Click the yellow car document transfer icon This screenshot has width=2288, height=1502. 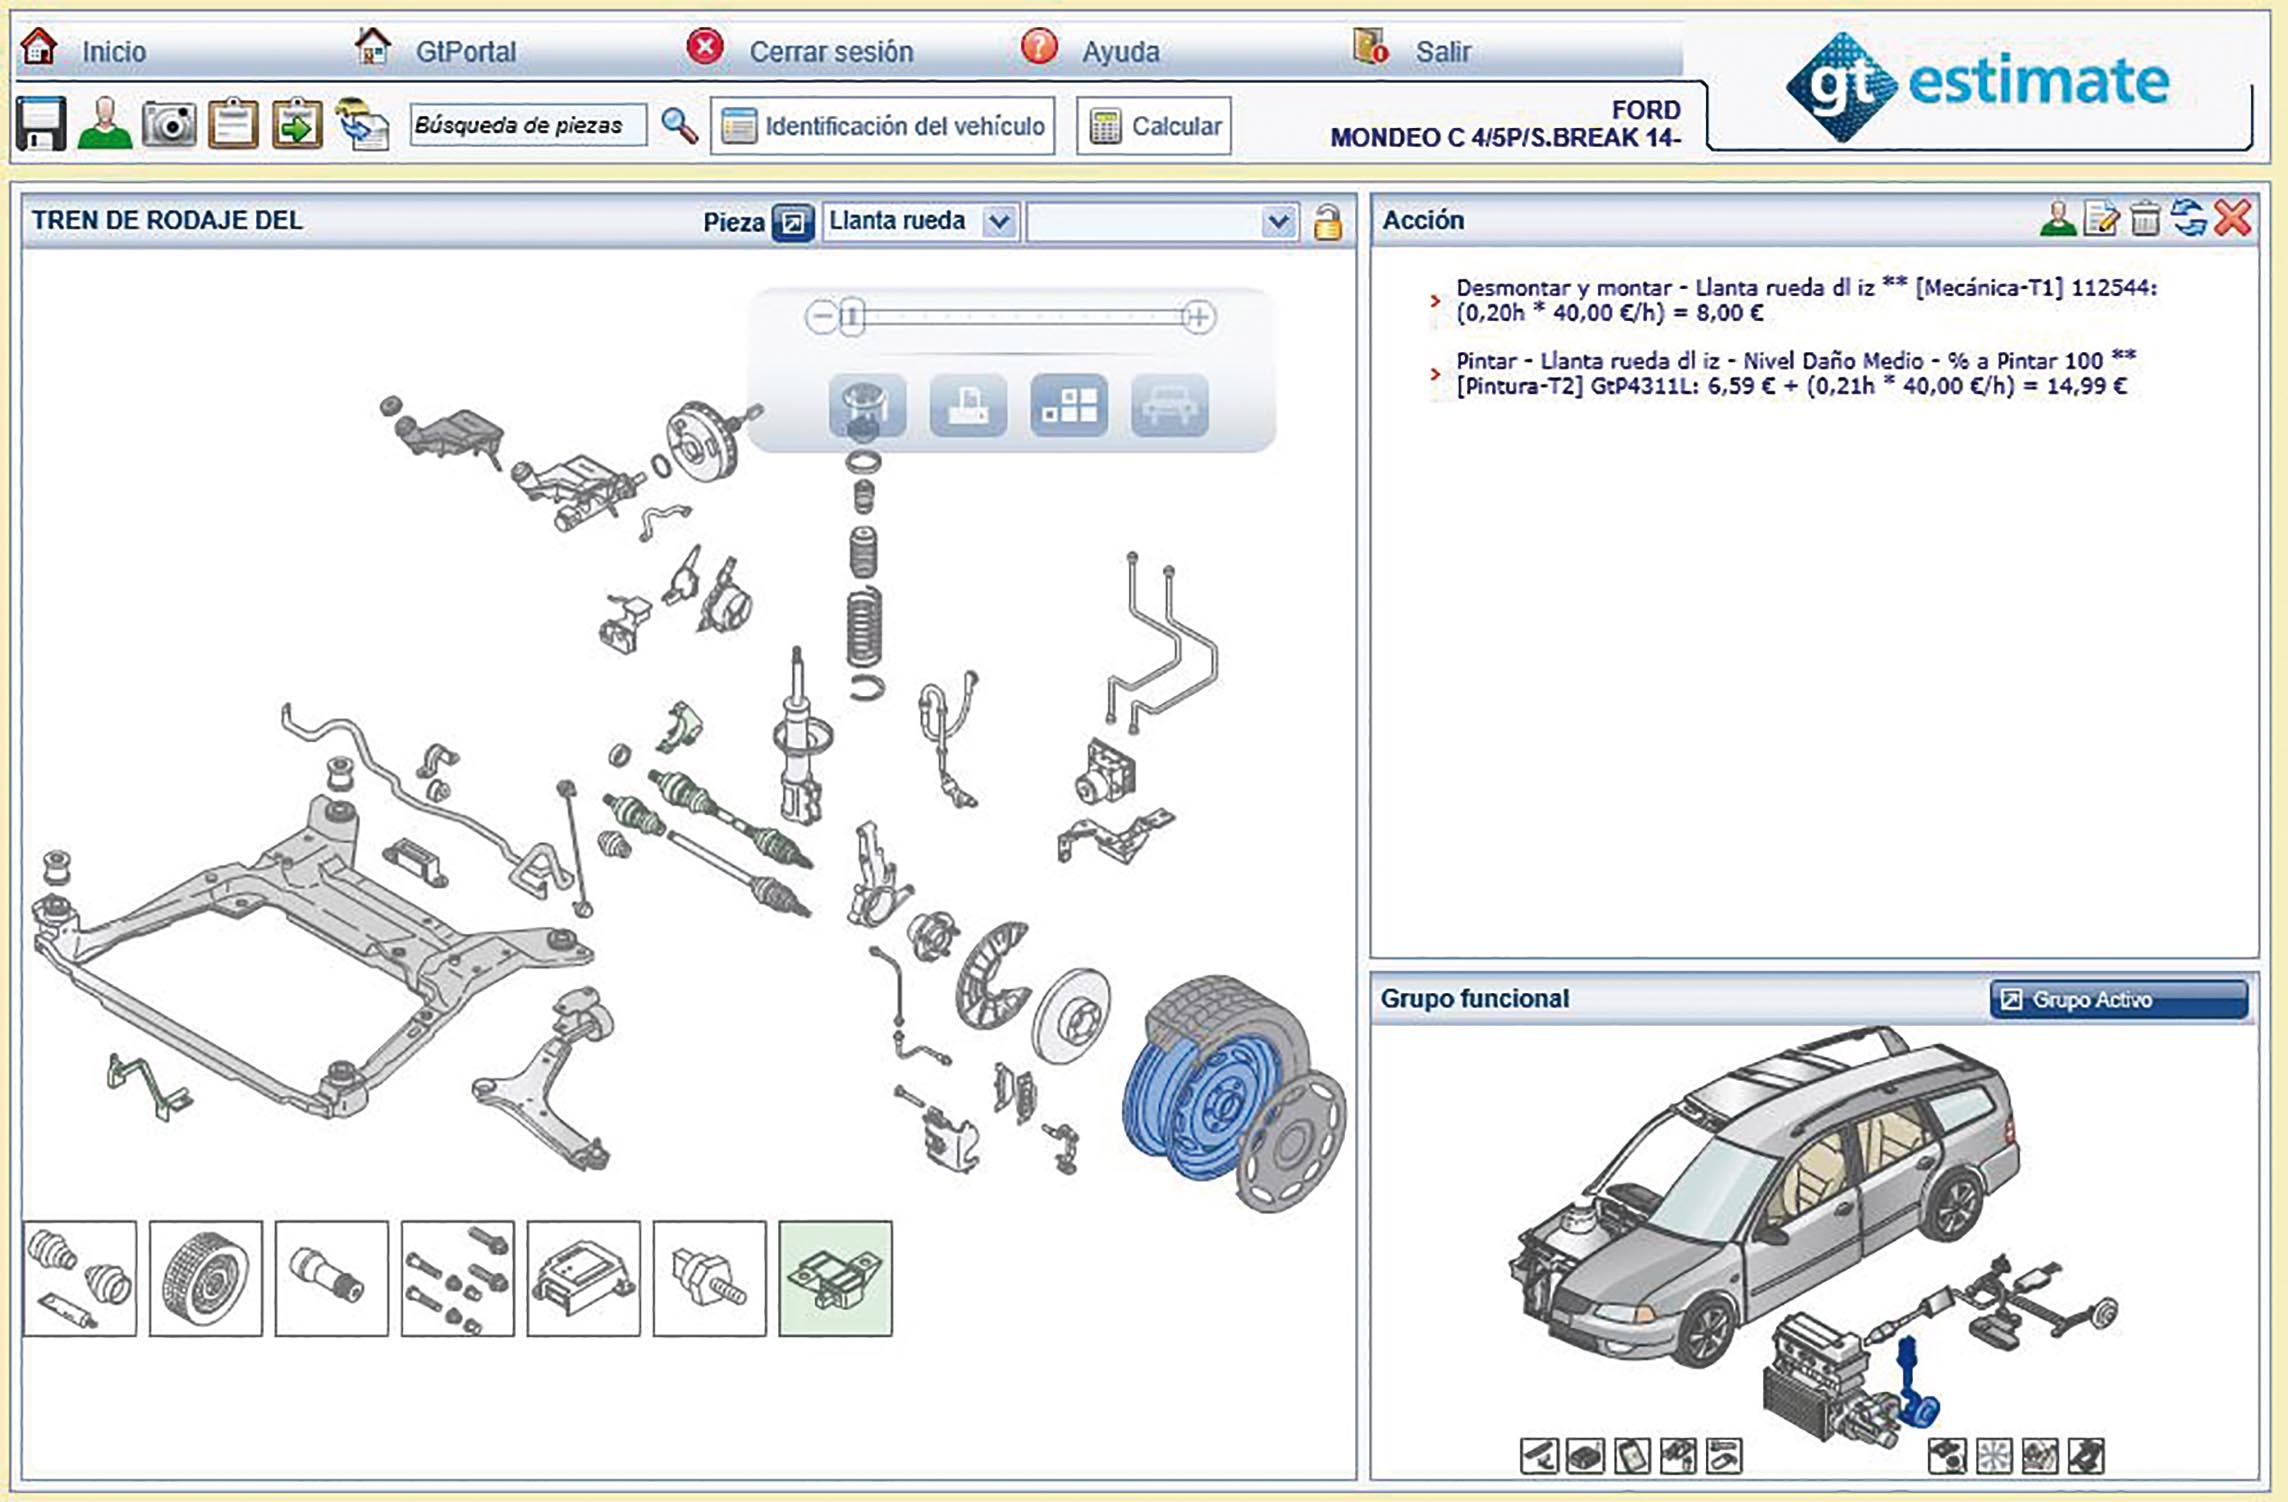(x=361, y=124)
